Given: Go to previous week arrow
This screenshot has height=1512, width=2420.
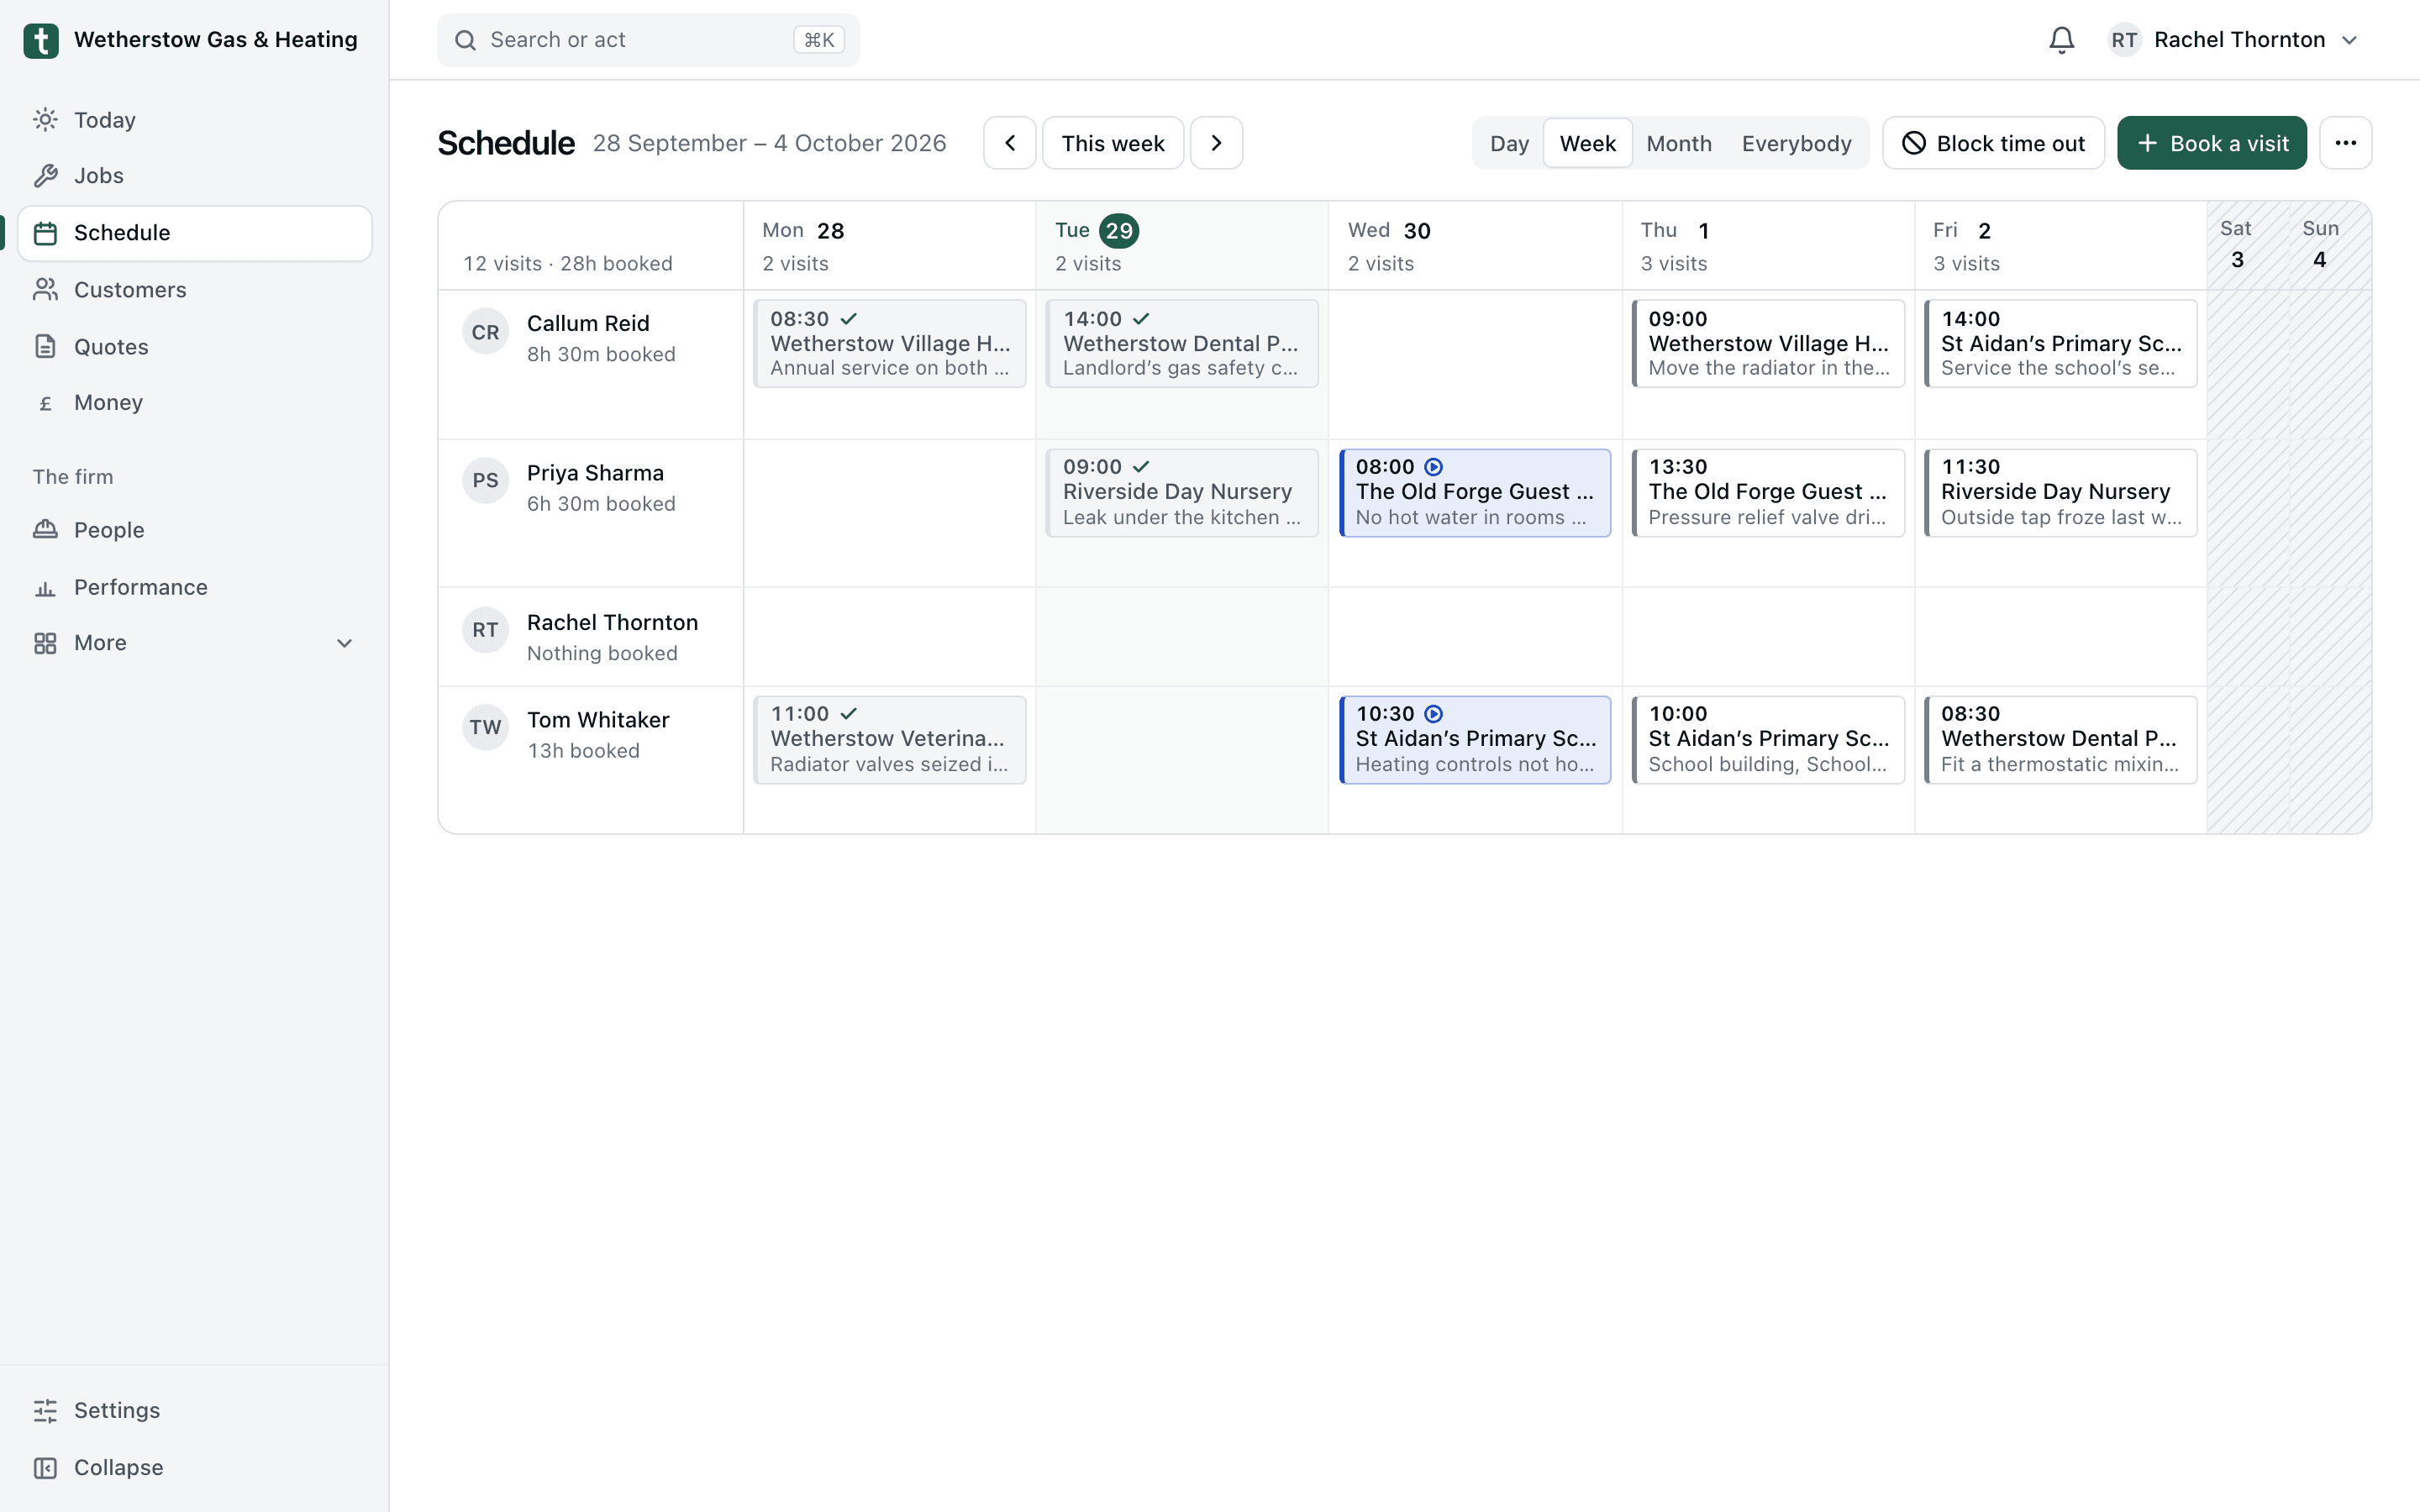Looking at the screenshot, I should point(1009,143).
